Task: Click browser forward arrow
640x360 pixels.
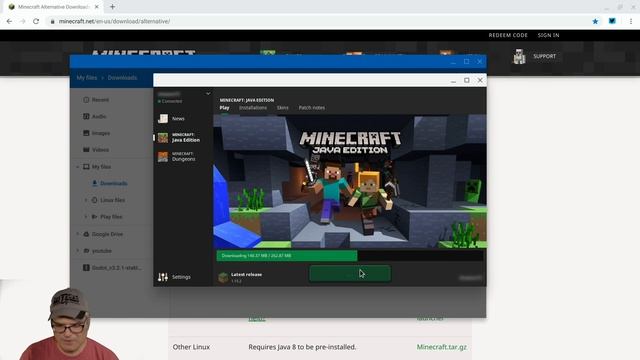Action: click(x=22, y=21)
